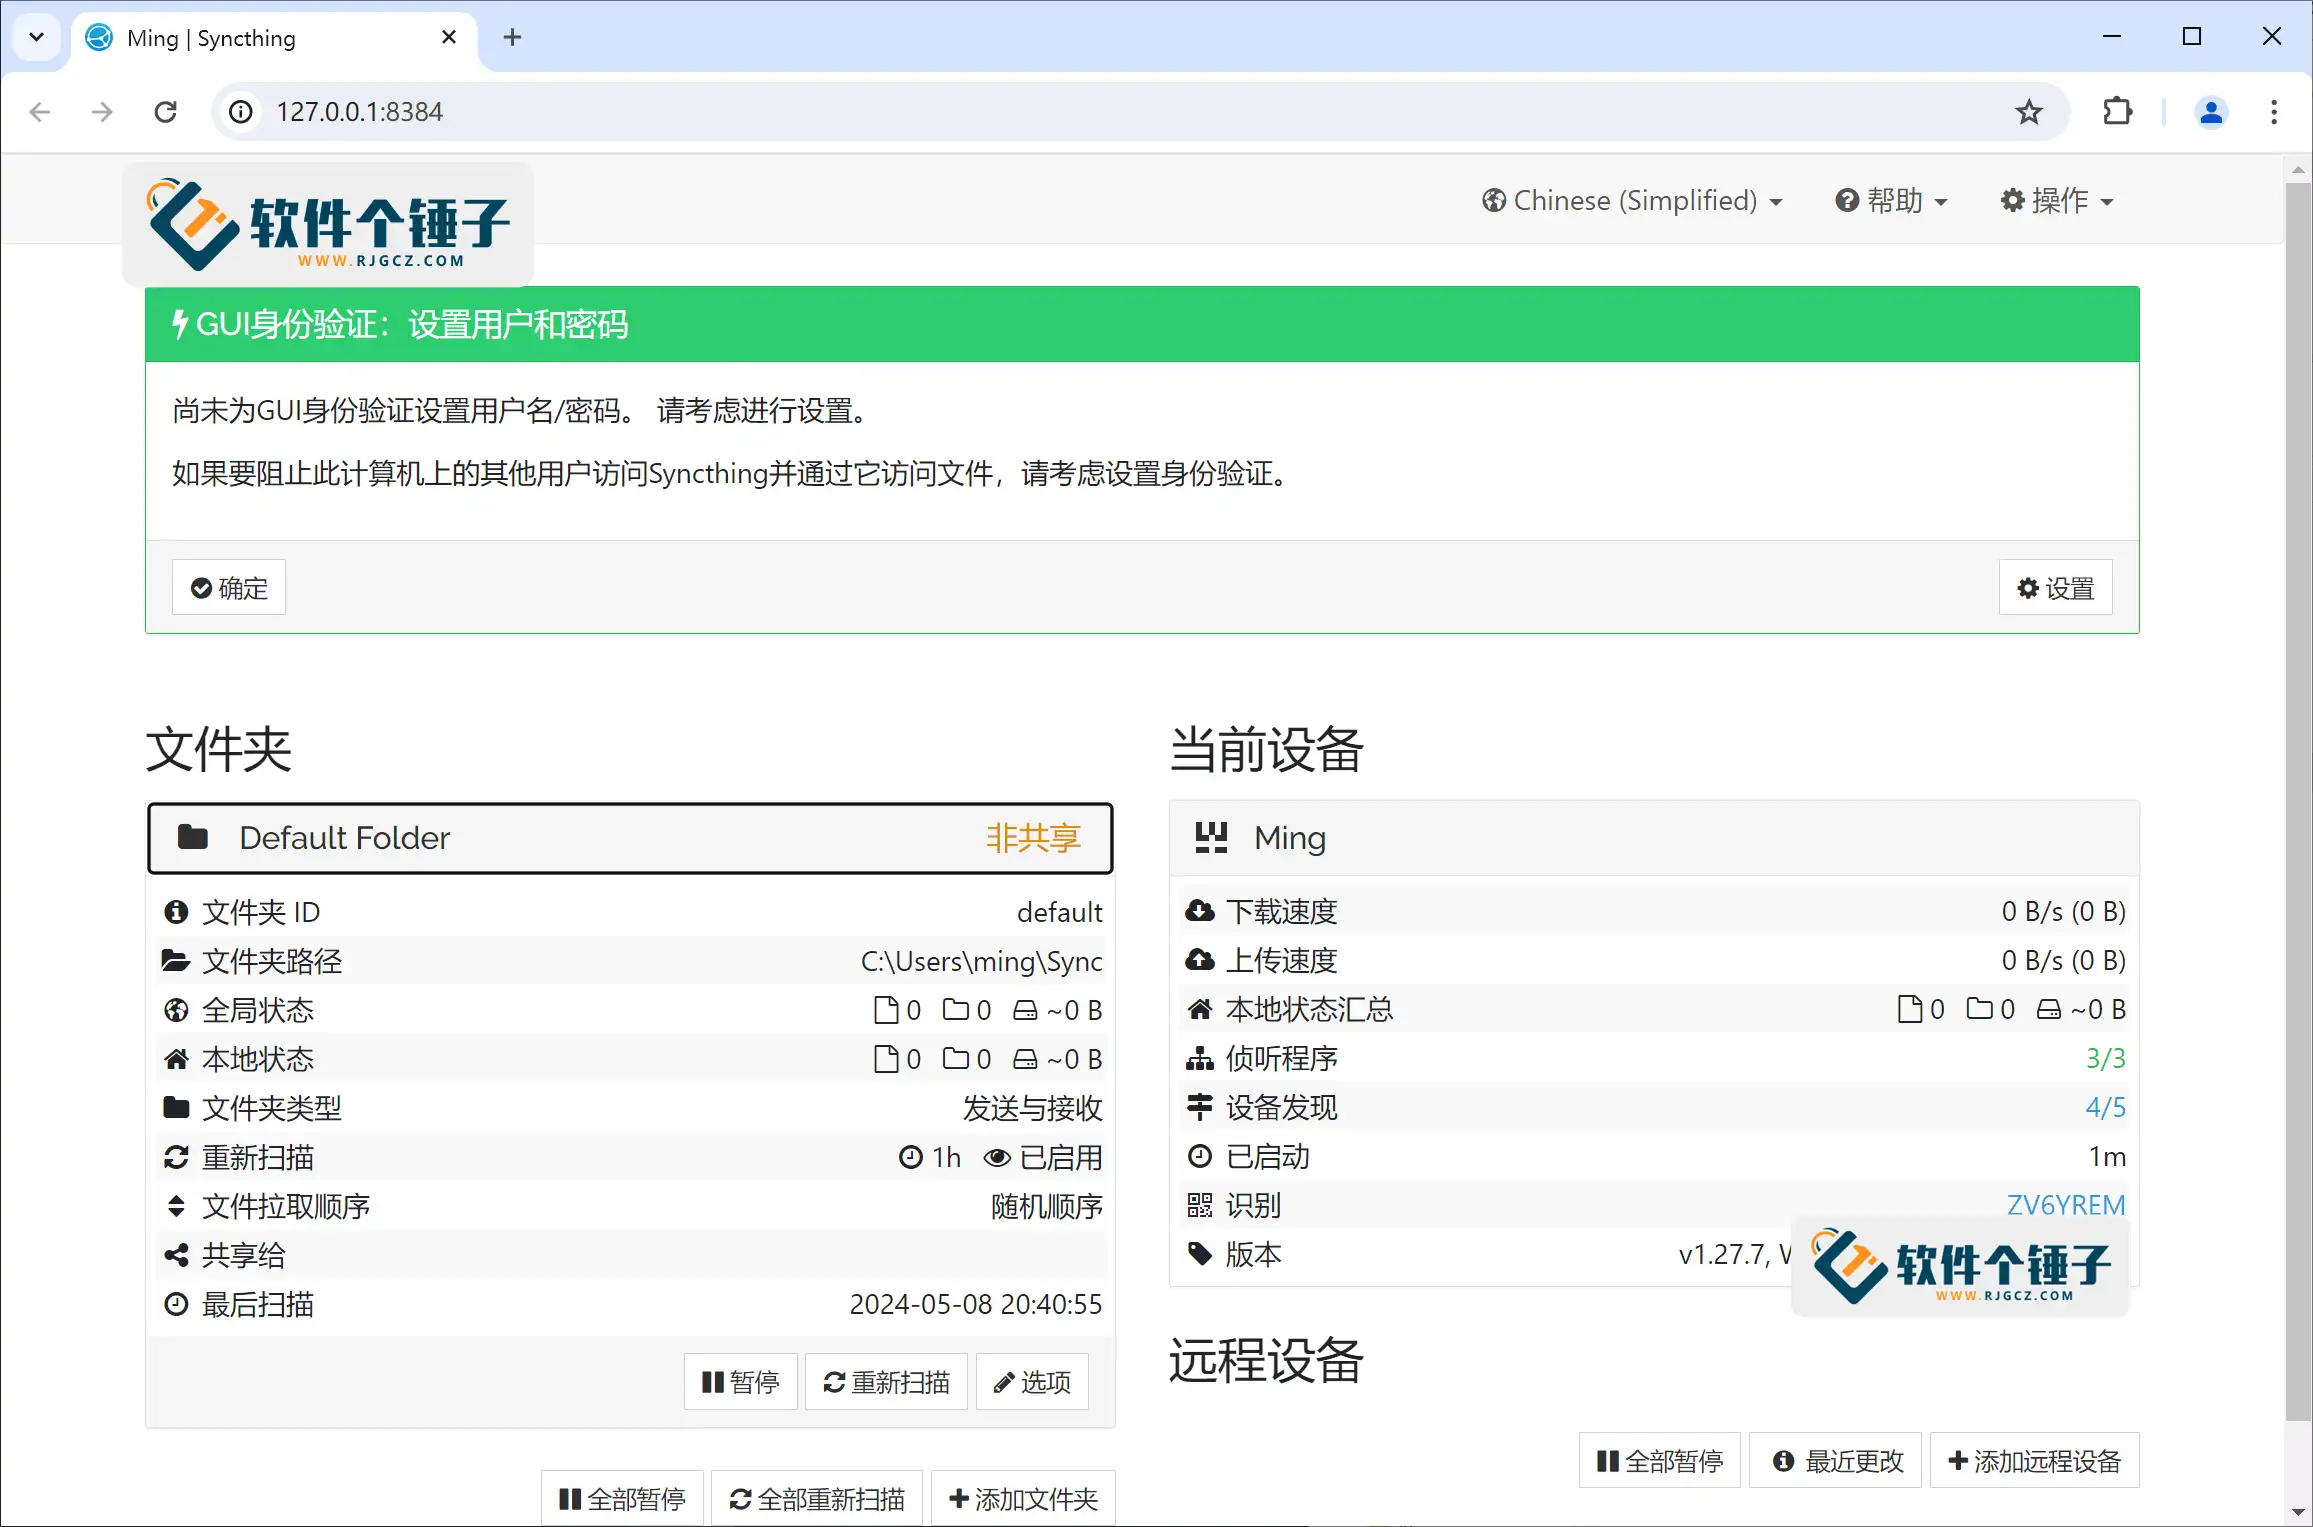Click the folder icon next to 文件夹类型
Screen dimensions: 2313x1527
coord(176,1108)
